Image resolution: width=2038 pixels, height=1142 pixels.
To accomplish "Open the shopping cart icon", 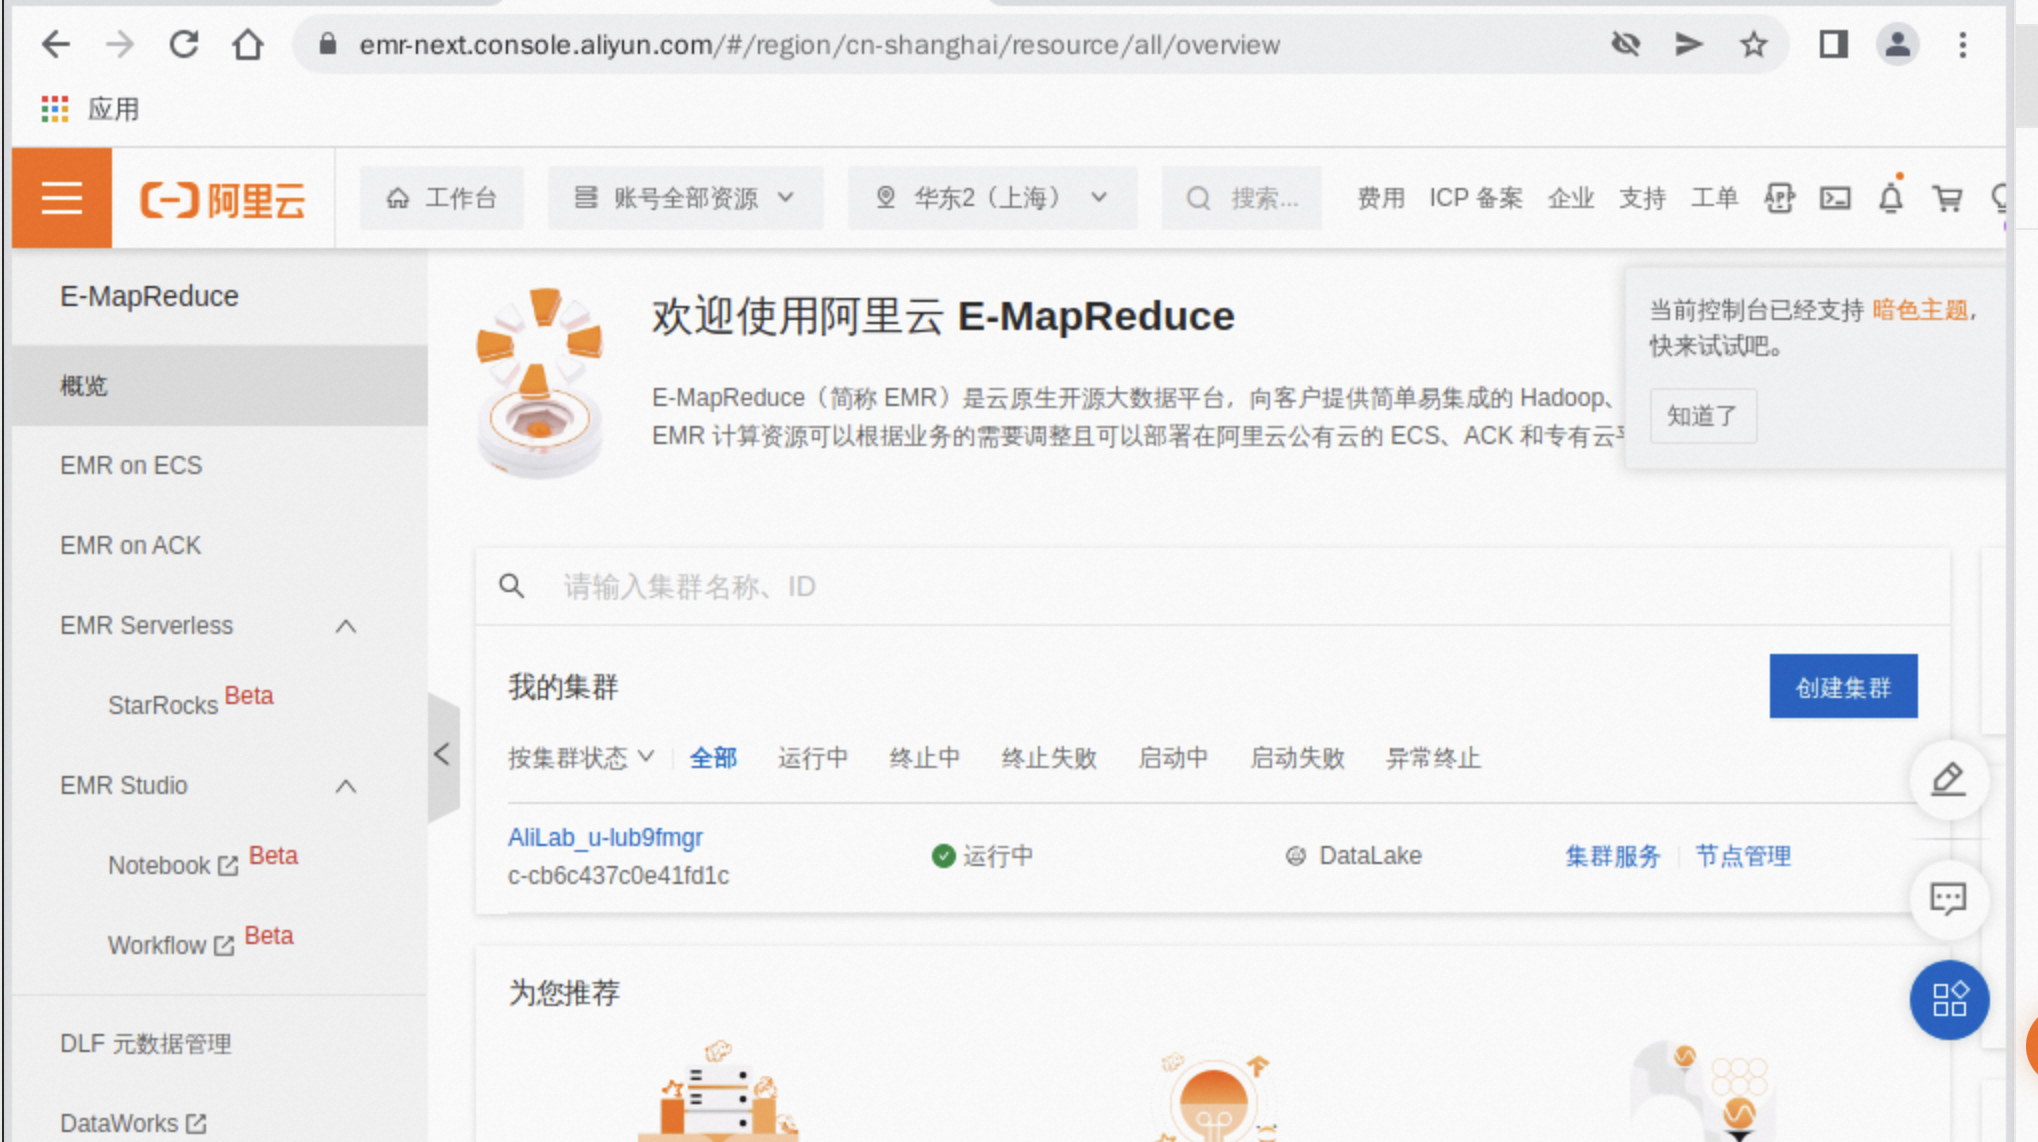I will tap(1946, 198).
